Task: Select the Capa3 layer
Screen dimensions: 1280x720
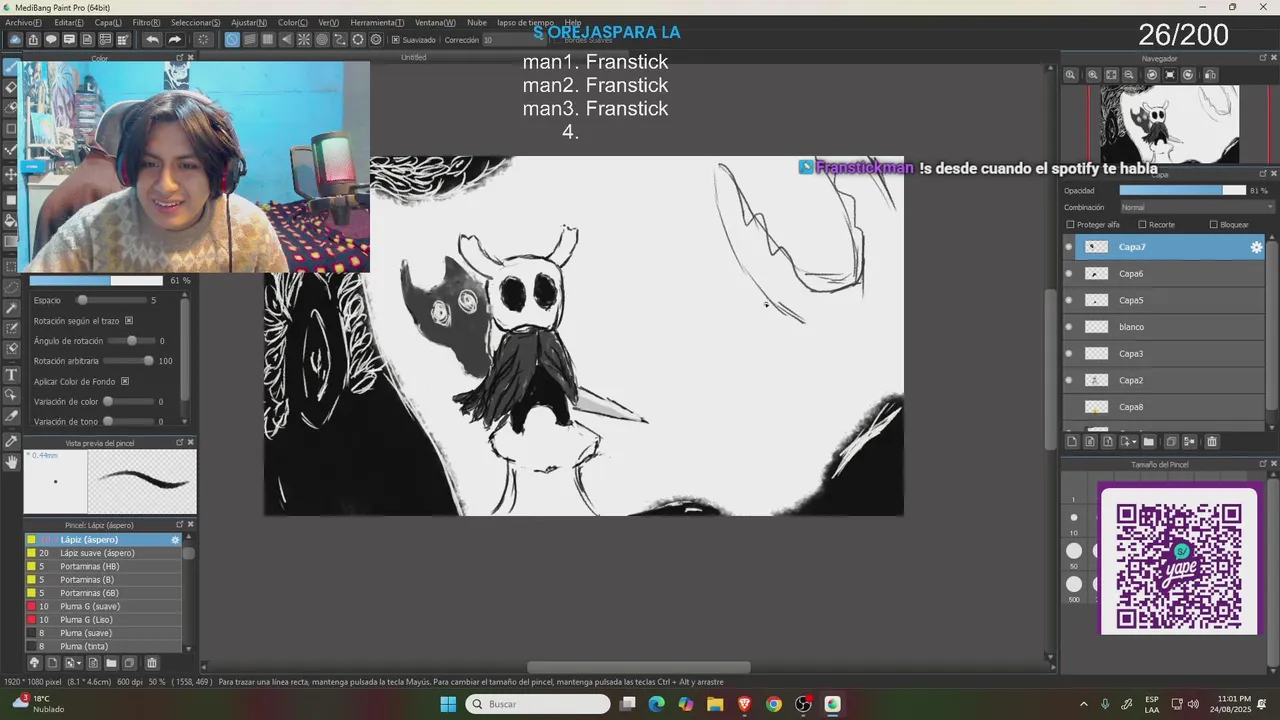Action: (x=1171, y=354)
